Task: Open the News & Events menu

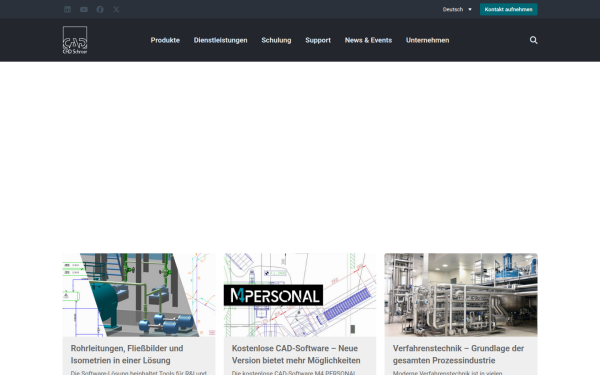Action: [368, 40]
